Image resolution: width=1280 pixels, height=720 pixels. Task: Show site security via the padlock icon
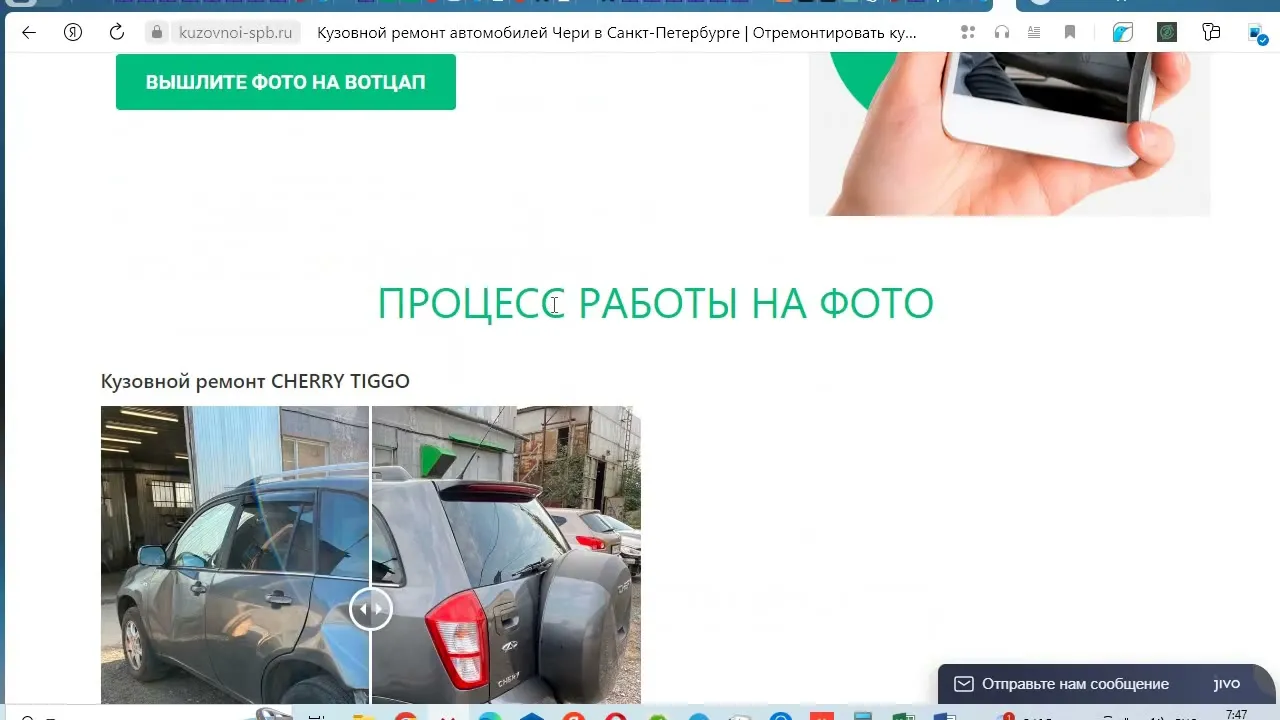tap(156, 32)
